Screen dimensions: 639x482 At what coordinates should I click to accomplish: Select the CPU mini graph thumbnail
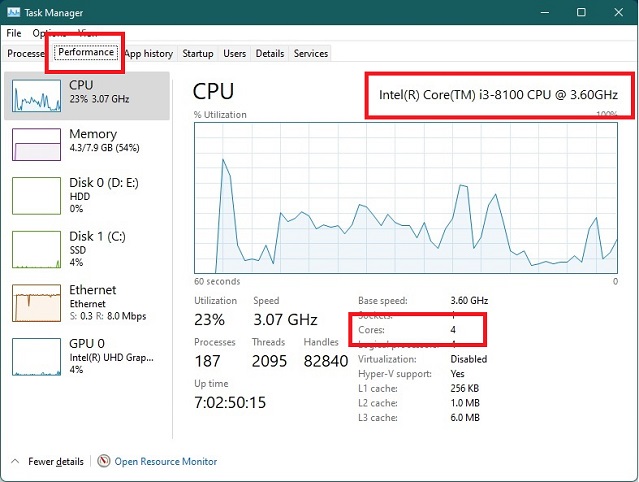[x=36, y=96]
